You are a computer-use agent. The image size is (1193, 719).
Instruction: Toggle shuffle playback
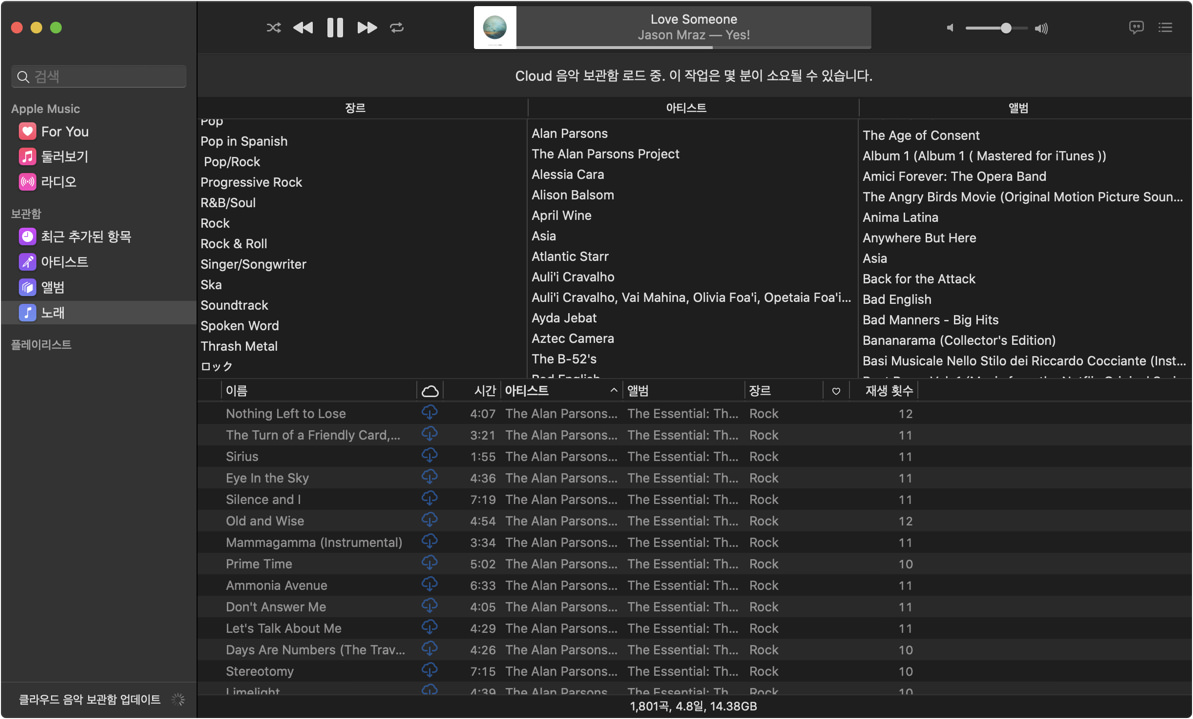pos(274,27)
